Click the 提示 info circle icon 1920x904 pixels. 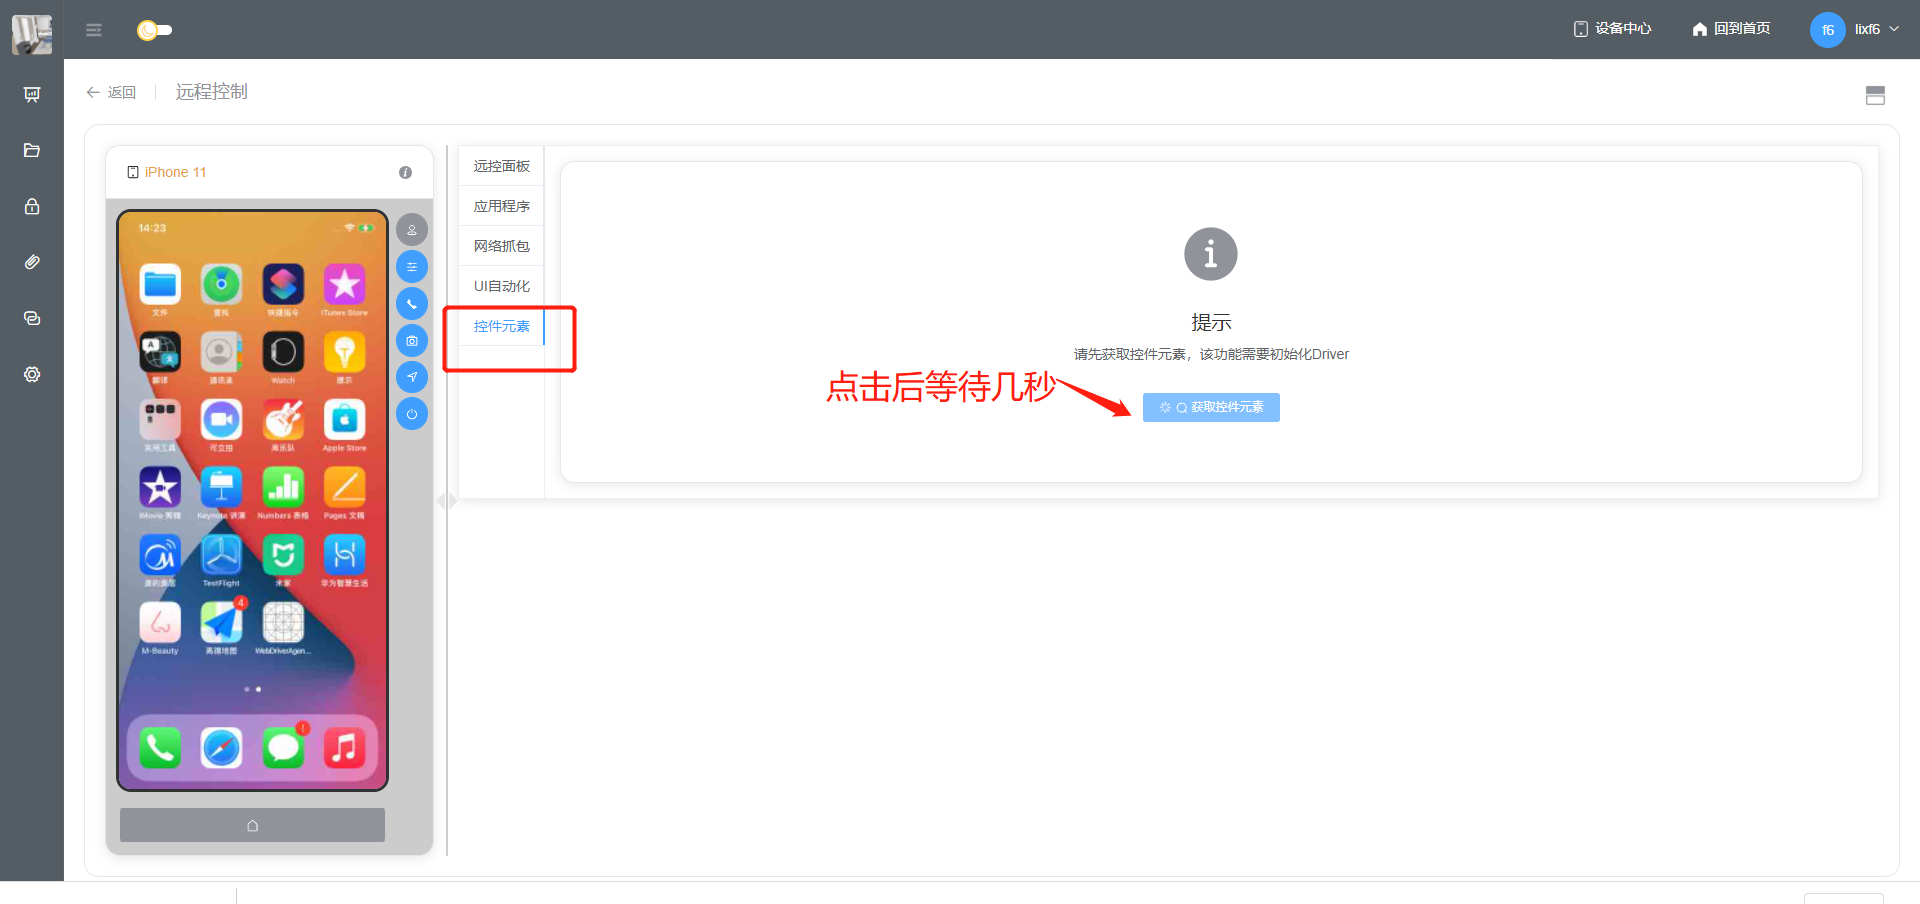tap(1211, 254)
